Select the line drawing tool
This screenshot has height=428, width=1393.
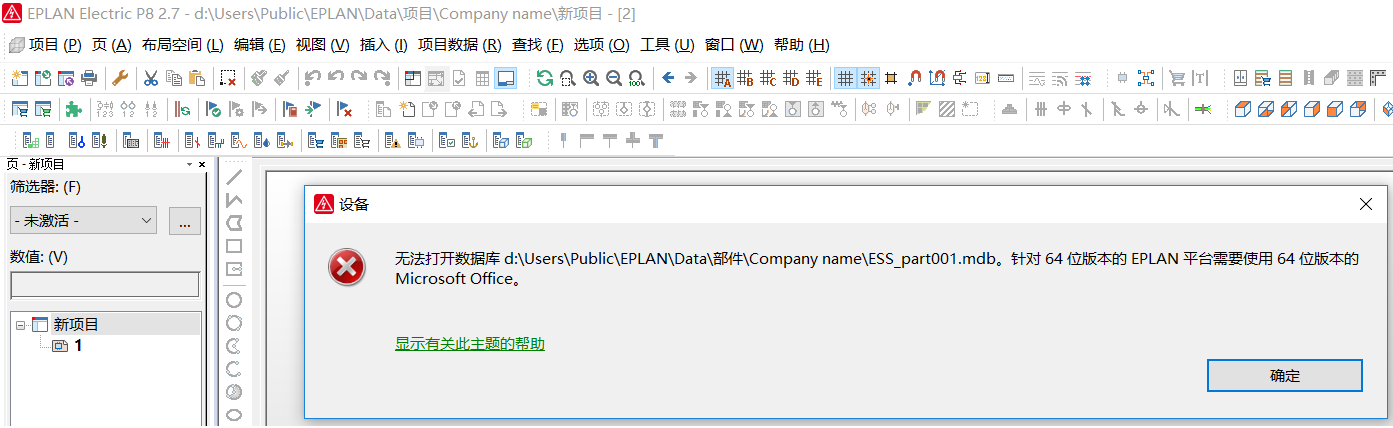coord(234,178)
